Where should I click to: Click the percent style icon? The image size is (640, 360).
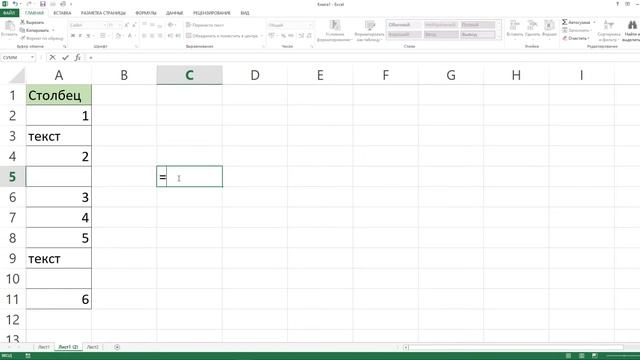(x=283, y=36)
